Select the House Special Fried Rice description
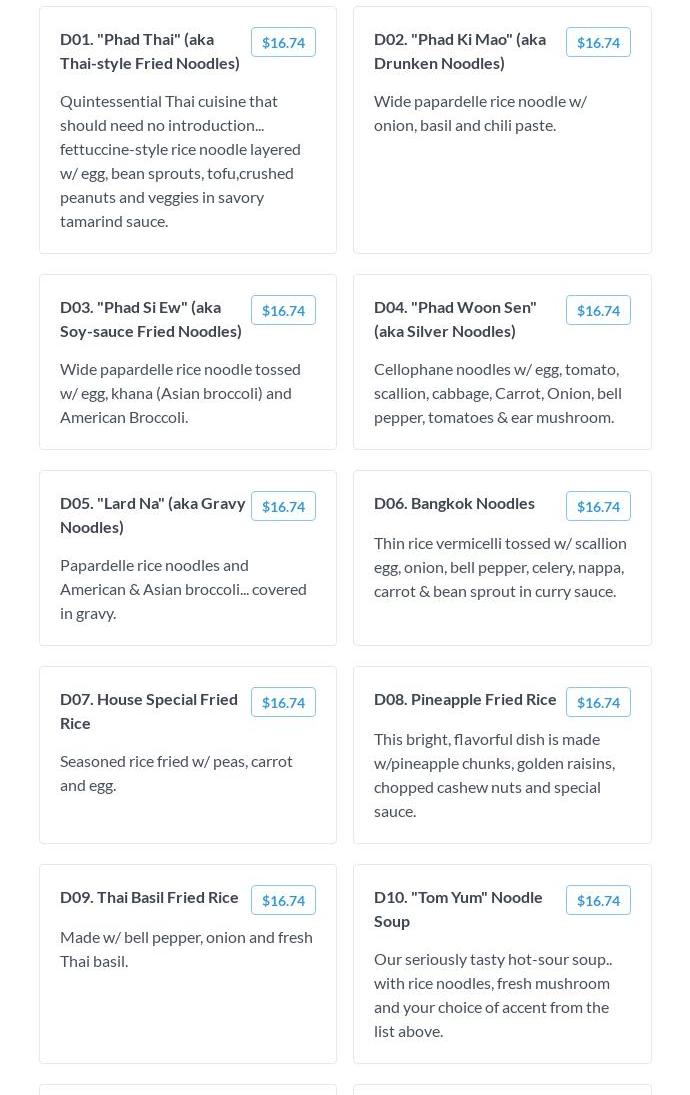Image resolution: width=690 pixels, height=1095 pixels. [176, 773]
